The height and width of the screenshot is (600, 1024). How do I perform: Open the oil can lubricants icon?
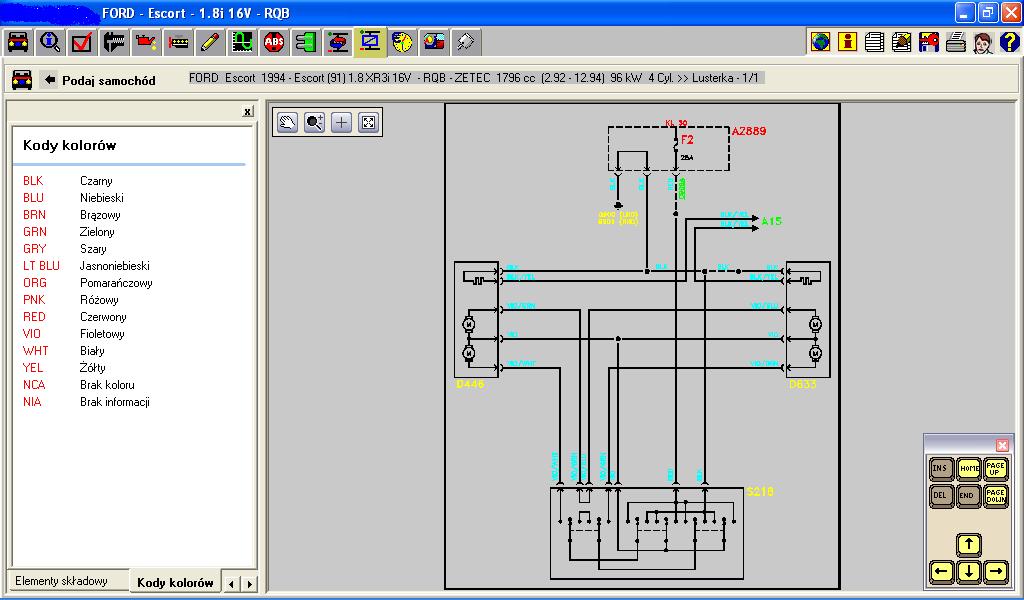[148, 42]
